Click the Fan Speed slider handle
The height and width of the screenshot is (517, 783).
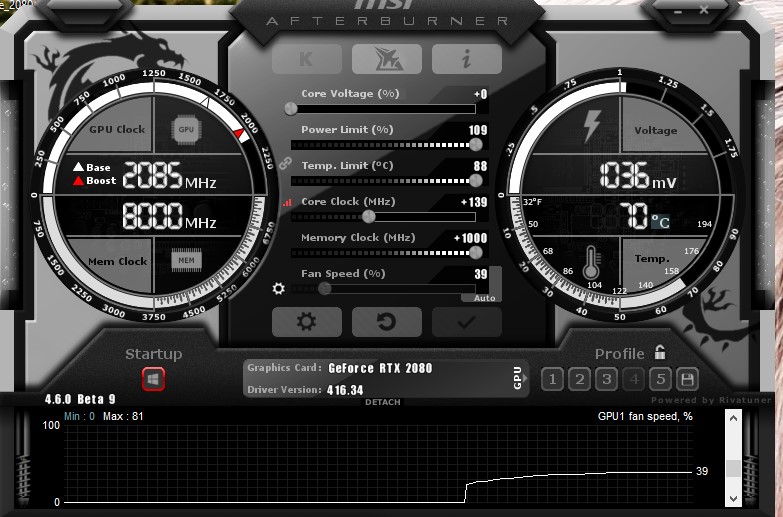click(x=325, y=288)
